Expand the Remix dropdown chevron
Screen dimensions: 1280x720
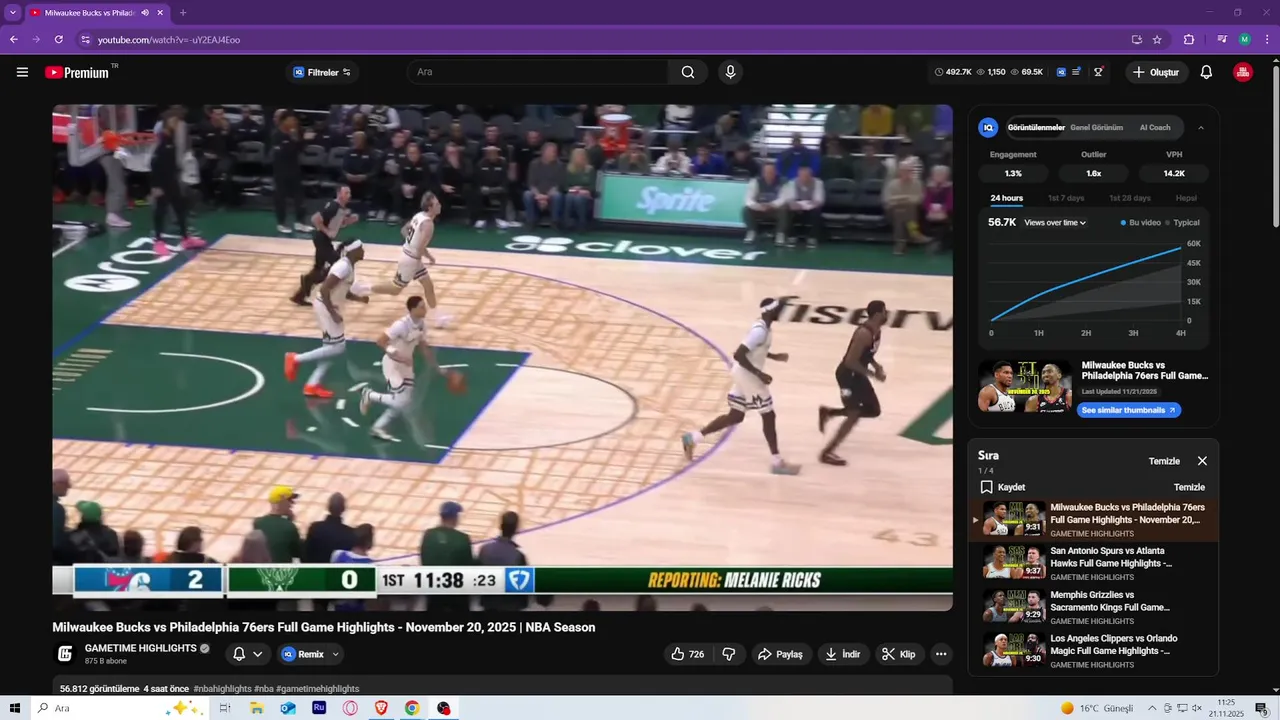pyautogui.click(x=335, y=654)
